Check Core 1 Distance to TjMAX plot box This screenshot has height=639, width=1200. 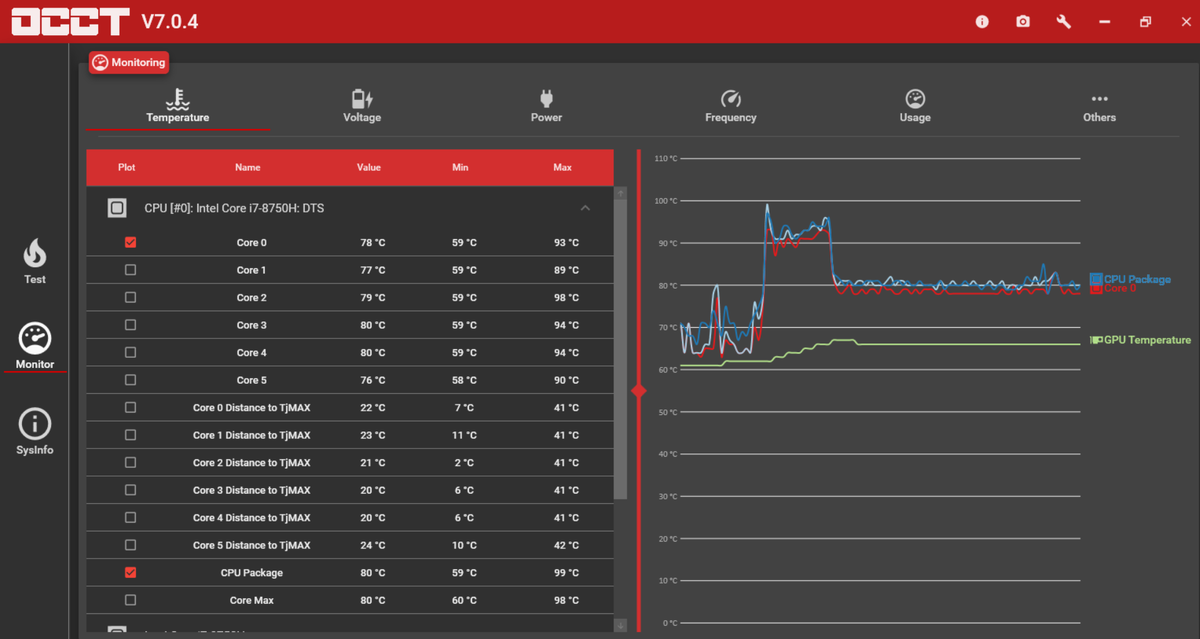coord(130,435)
